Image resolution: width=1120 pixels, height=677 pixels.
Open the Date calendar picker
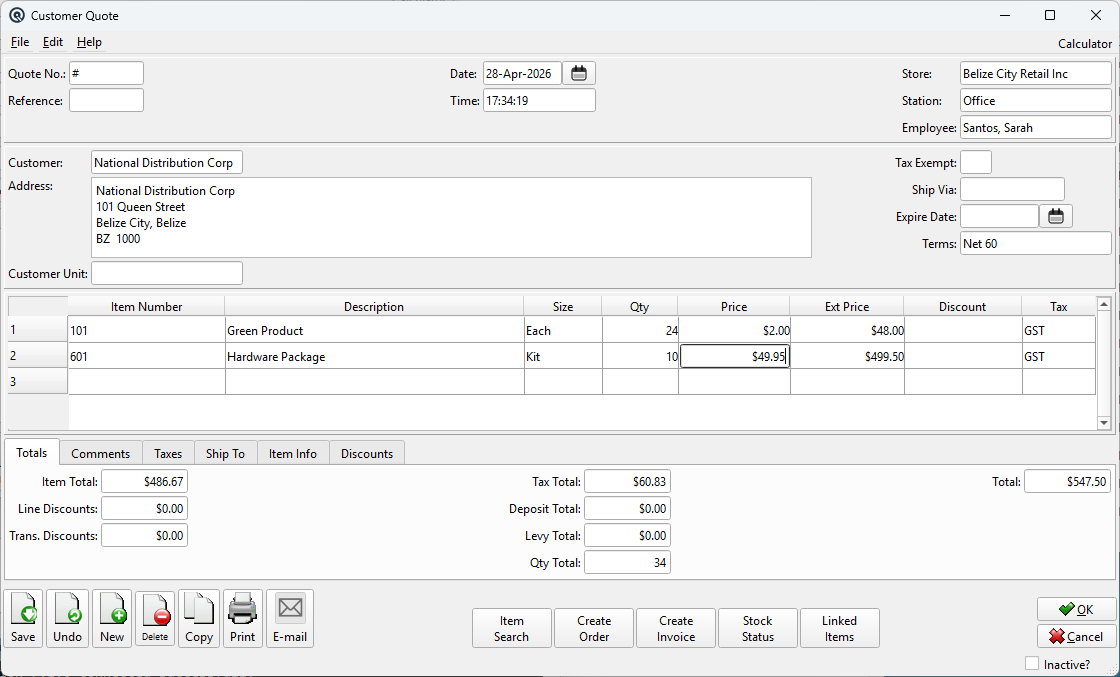[x=579, y=74]
